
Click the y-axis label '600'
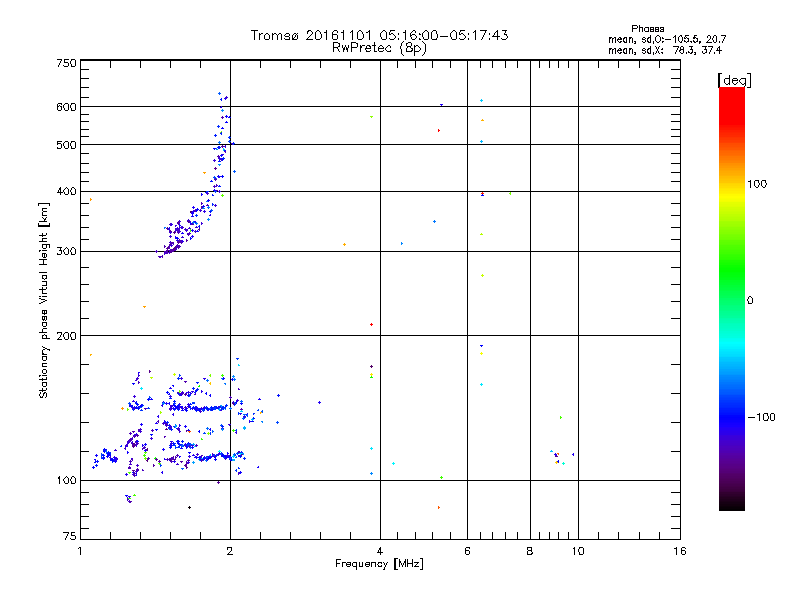(x=66, y=107)
